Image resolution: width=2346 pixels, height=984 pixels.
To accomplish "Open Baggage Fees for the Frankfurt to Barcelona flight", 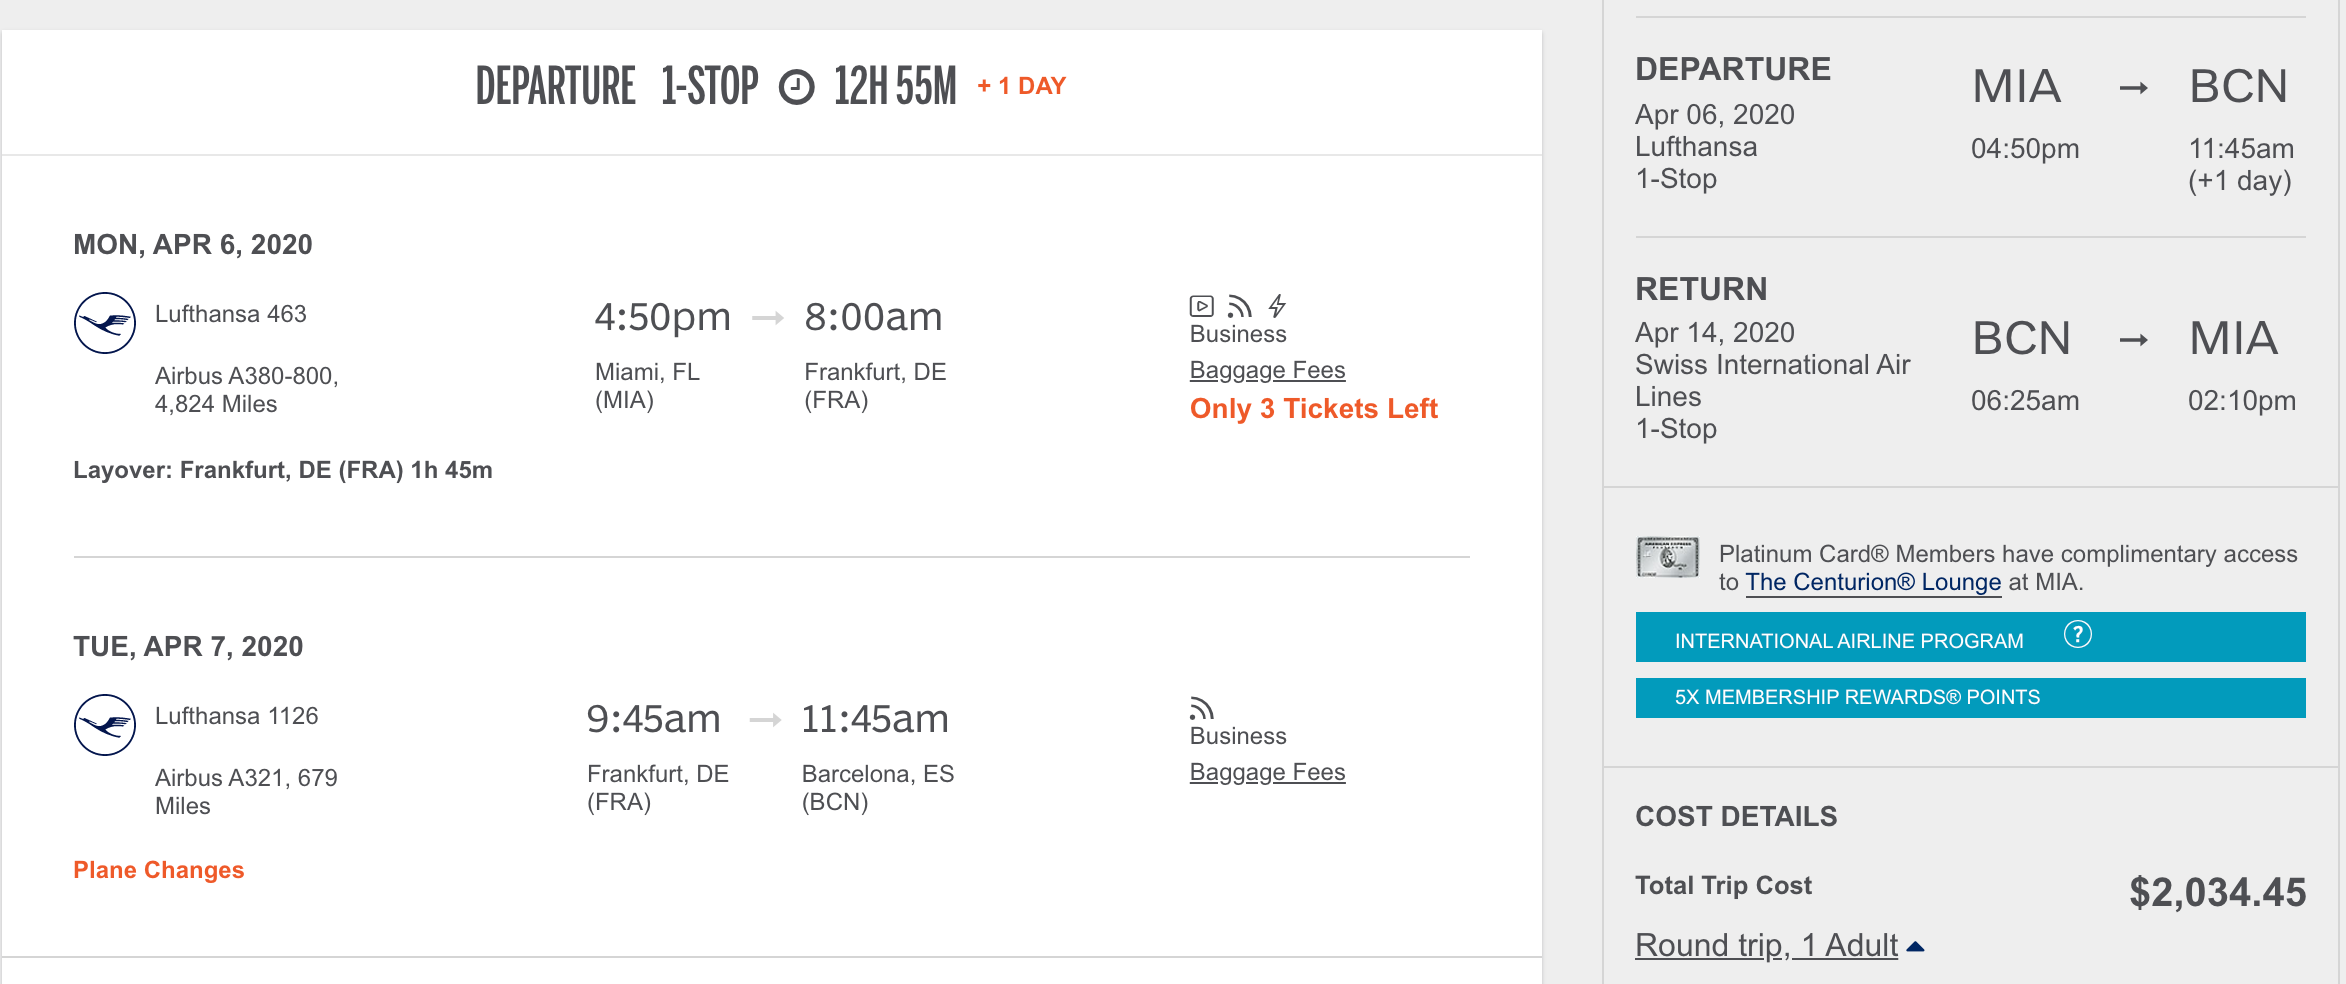I will (1267, 772).
